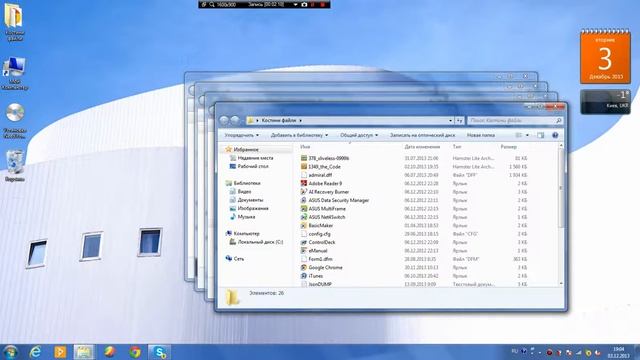Open the Костины файлы desktop folder
Image resolution: width=640 pixels, height=360 pixels.
(14, 21)
